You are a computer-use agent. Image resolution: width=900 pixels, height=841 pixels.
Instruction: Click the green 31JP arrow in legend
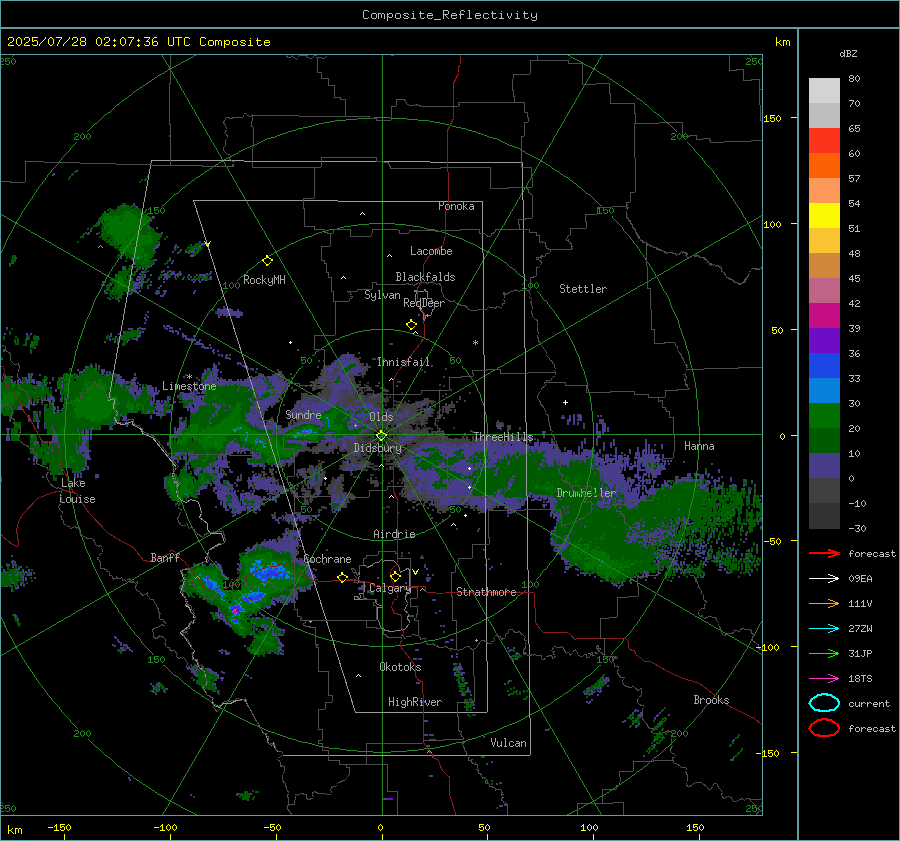point(825,653)
